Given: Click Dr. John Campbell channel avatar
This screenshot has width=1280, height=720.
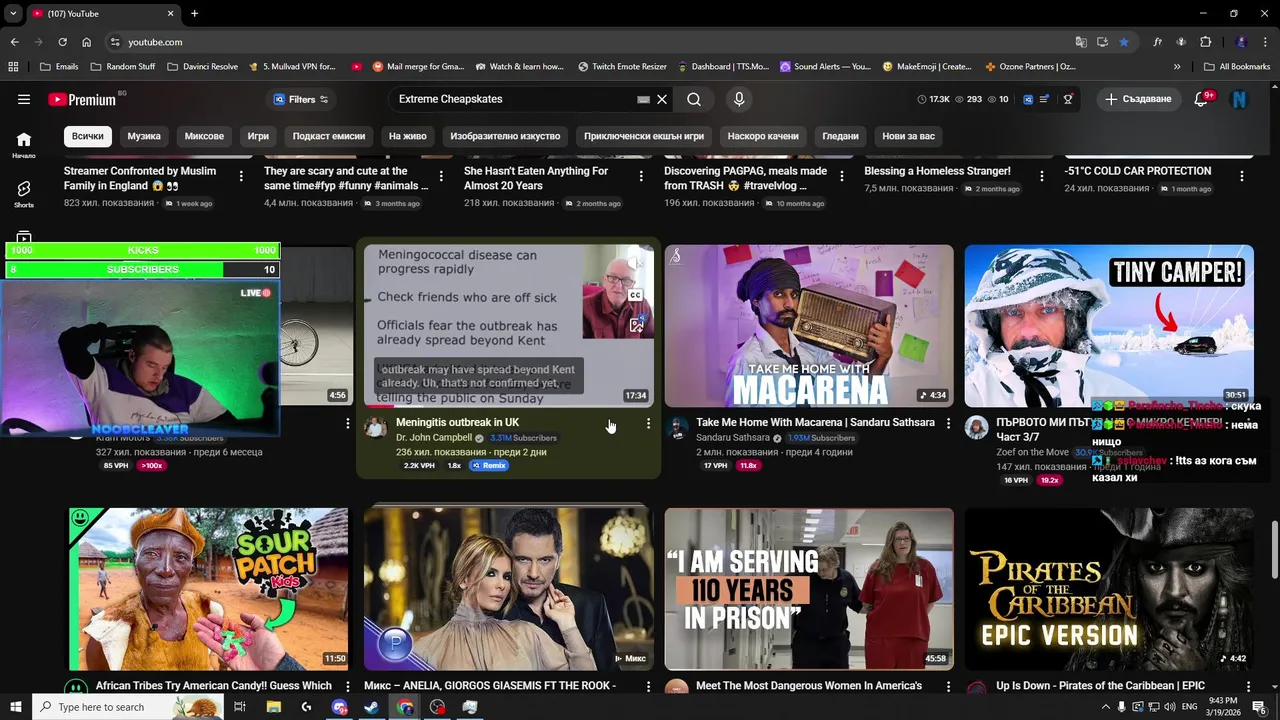Looking at the screenshot, I should (x=376, y=428).
